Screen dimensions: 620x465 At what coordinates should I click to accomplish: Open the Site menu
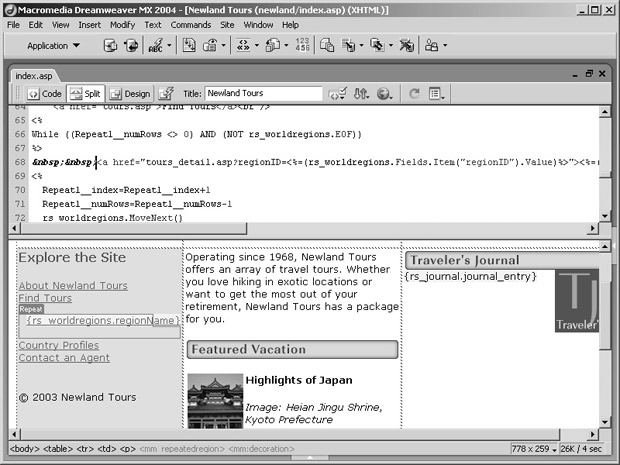pos(227,25)
